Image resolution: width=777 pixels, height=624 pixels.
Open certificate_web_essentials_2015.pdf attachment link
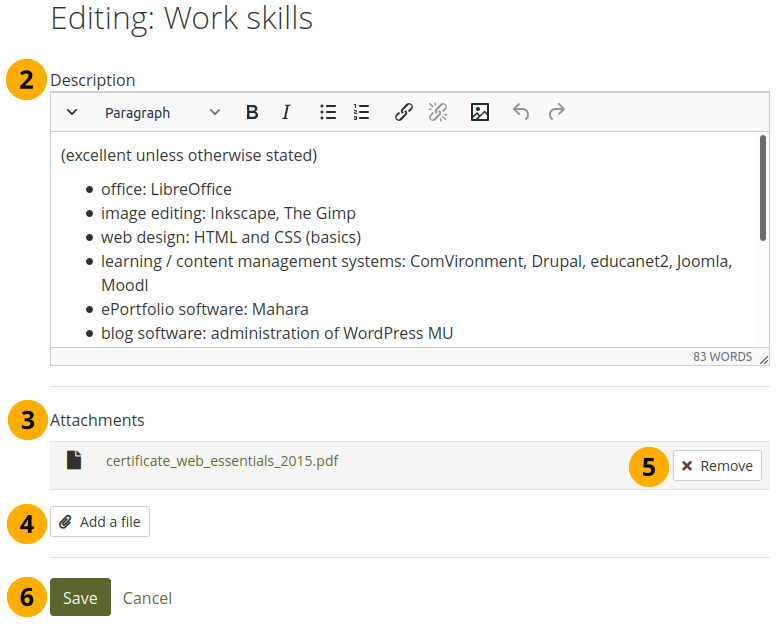point(222,461)
